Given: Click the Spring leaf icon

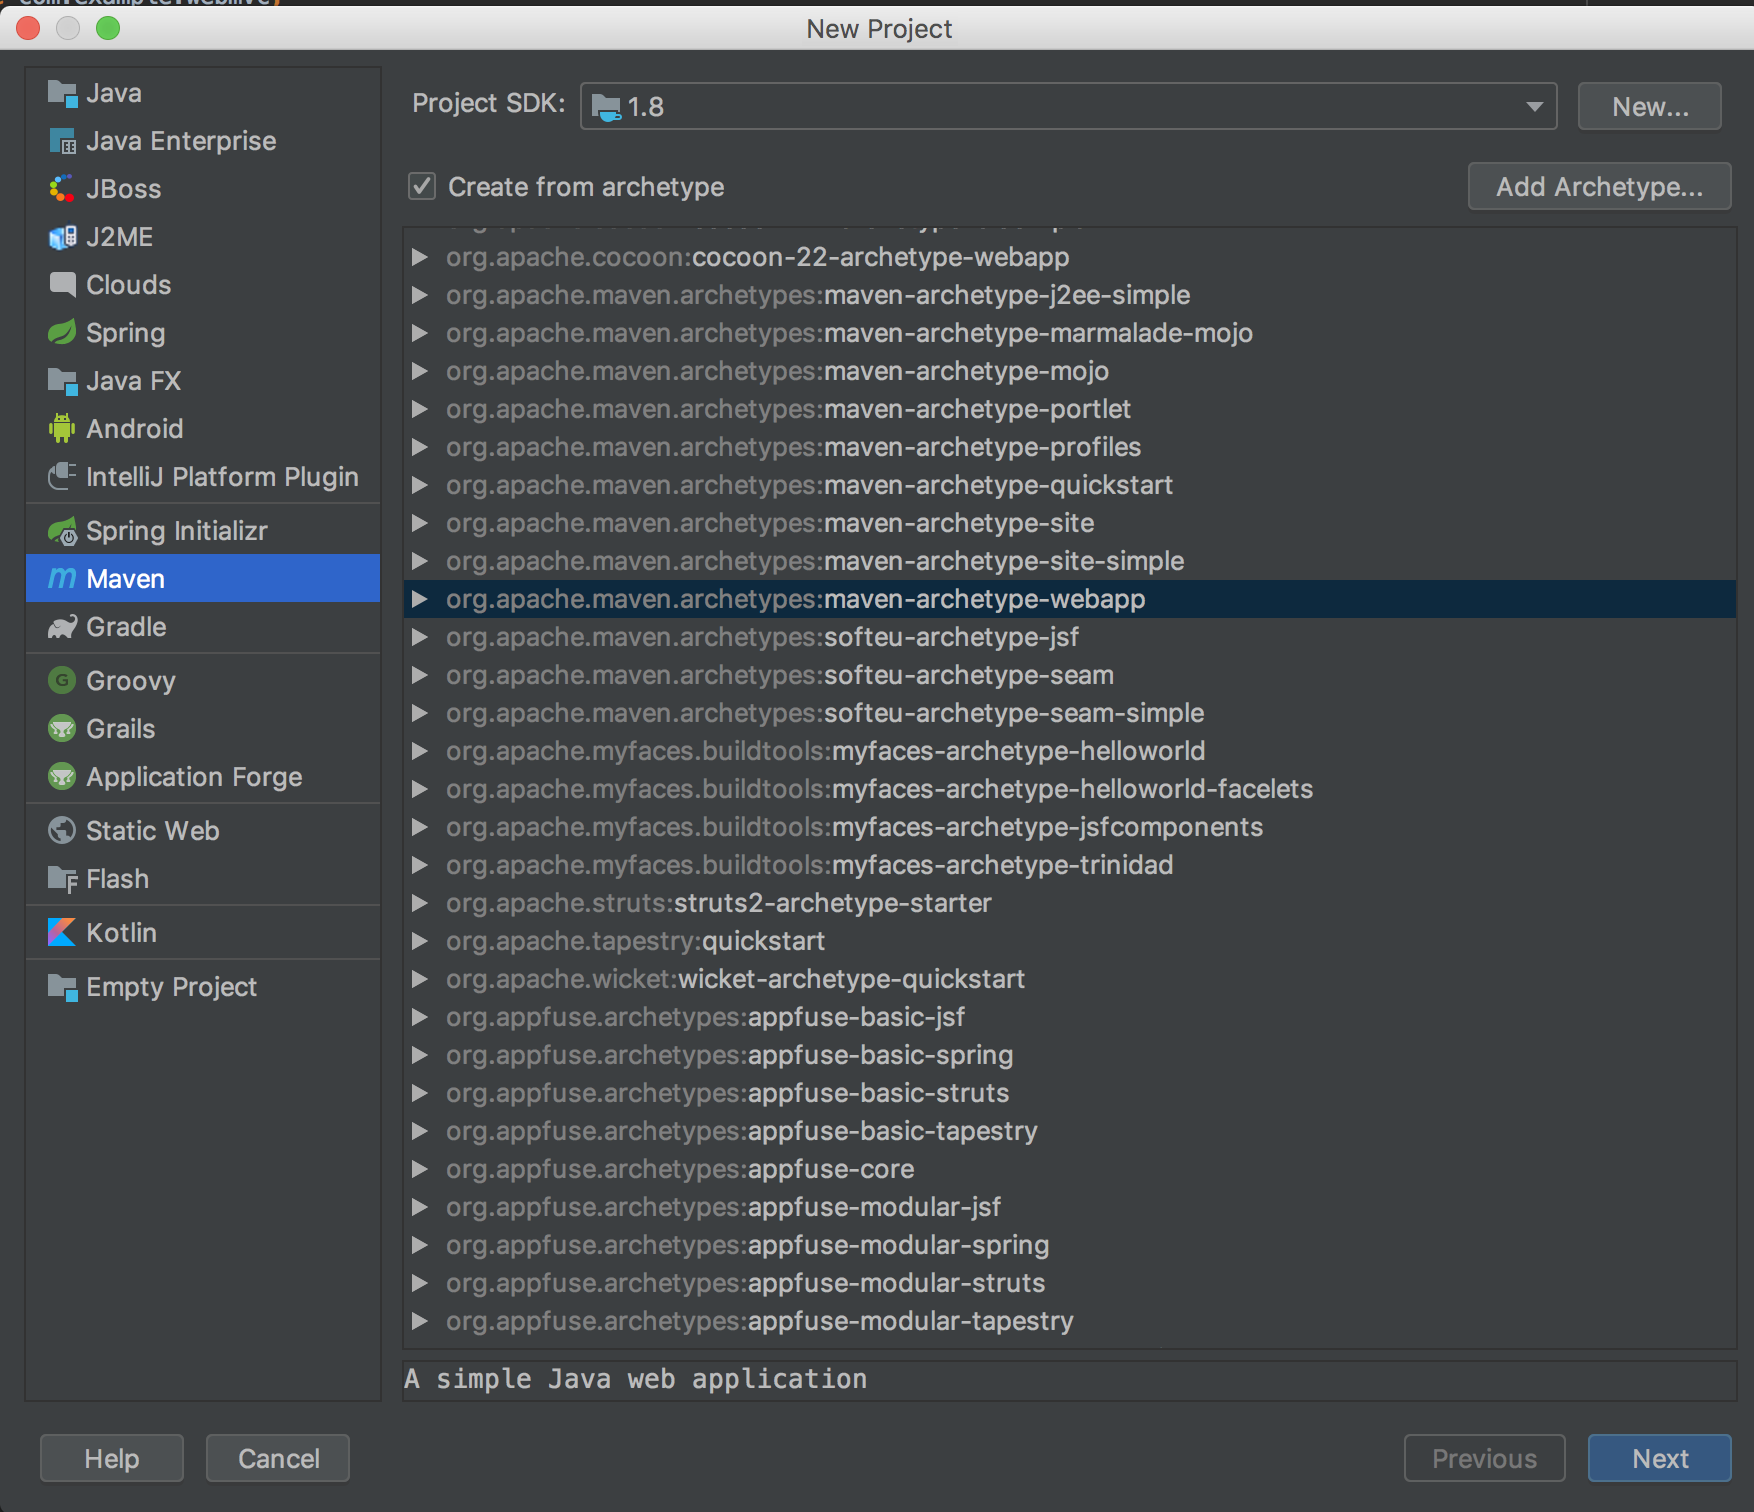Looking at the screenshot, I should pyautogui.click(x=62, y=333).
